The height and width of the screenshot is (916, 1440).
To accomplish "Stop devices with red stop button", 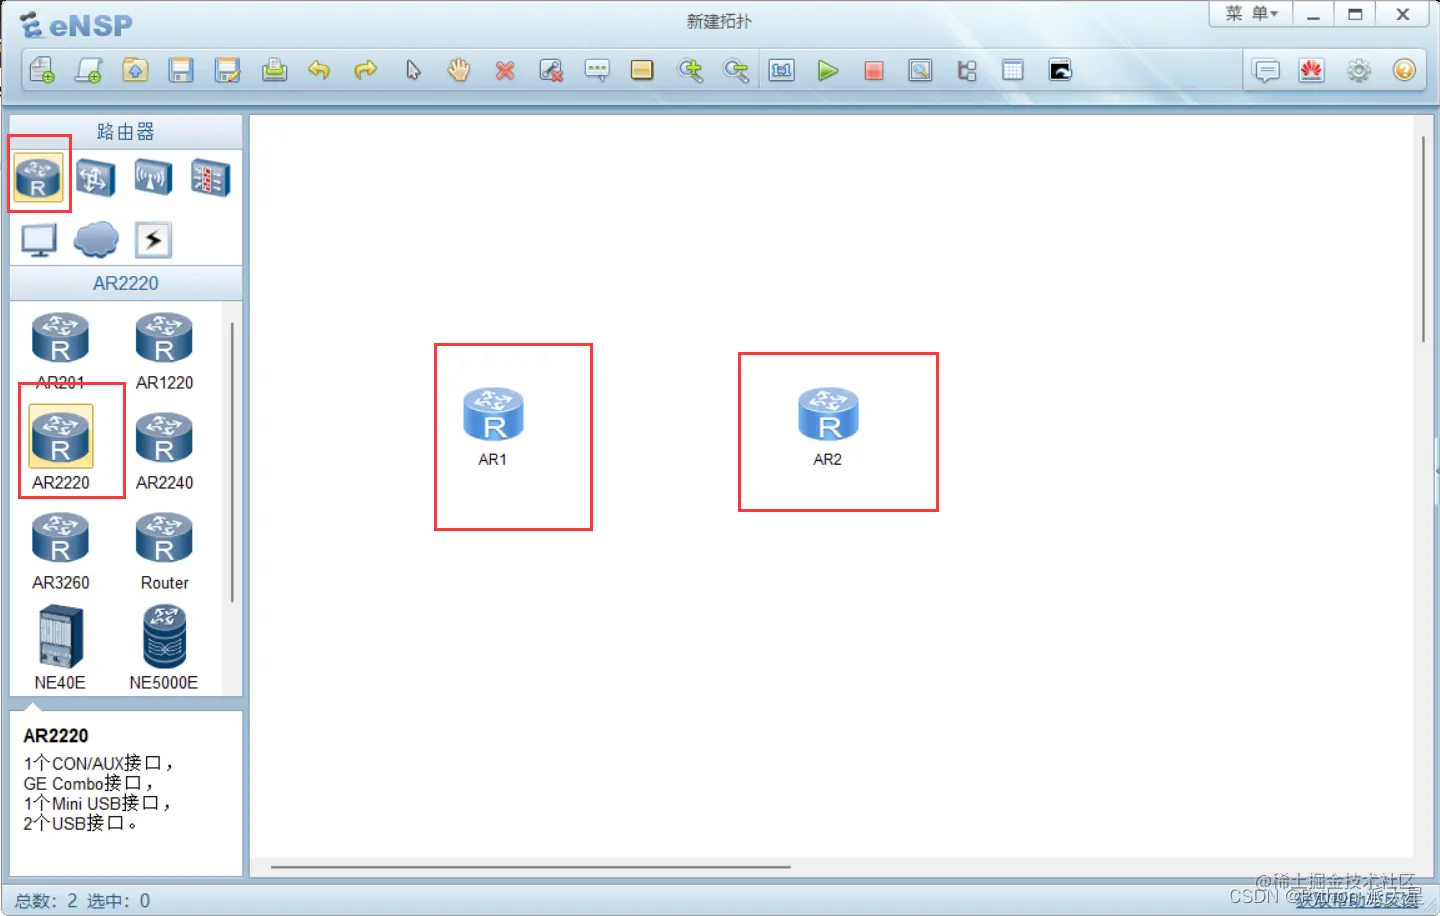I will pyautogui.click(x=874, y=70).
